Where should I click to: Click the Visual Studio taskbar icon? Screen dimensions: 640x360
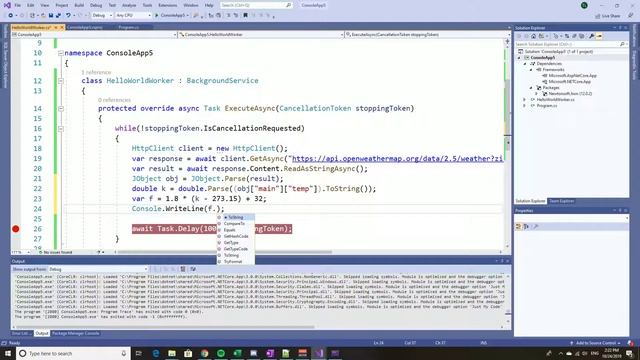coord(319,353)
